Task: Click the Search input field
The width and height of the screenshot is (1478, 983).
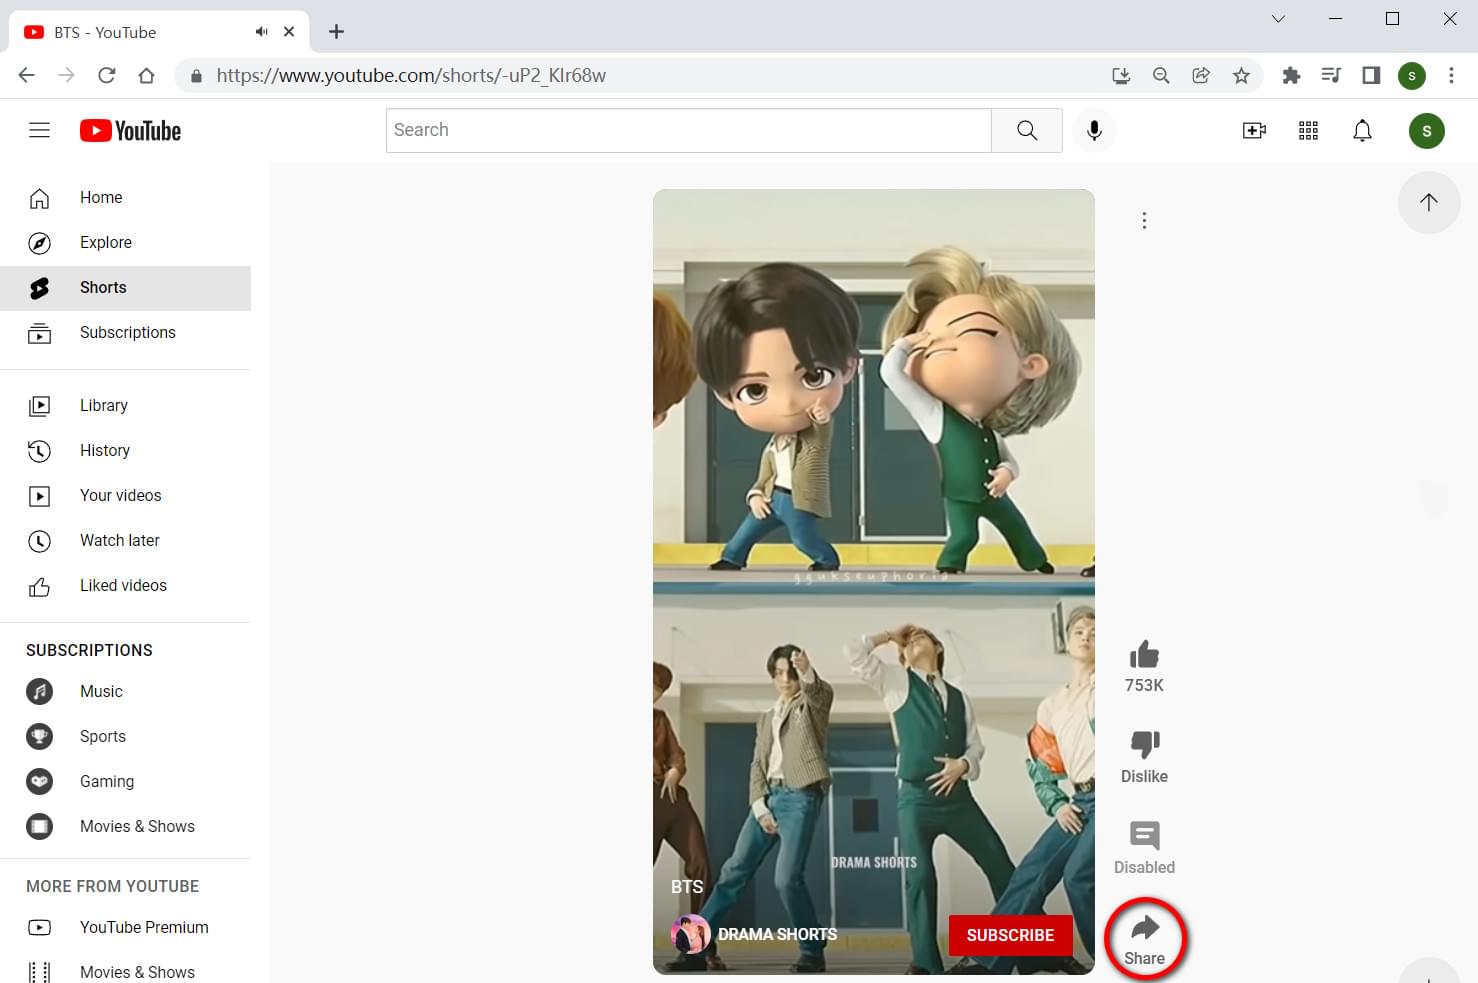Action: (689, 130)
